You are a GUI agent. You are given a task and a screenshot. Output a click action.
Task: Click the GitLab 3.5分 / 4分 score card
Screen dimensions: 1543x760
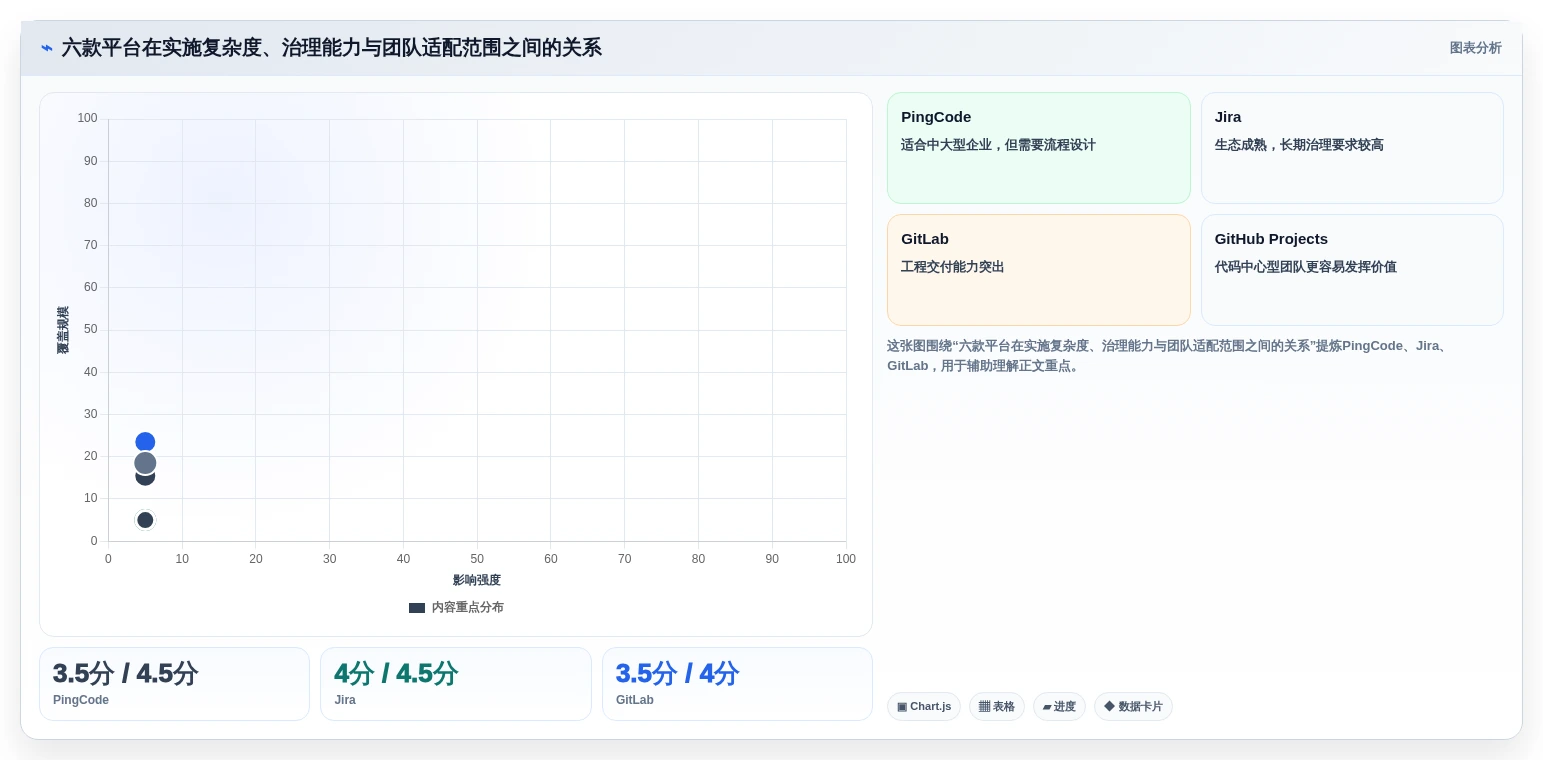pos(737,684)
